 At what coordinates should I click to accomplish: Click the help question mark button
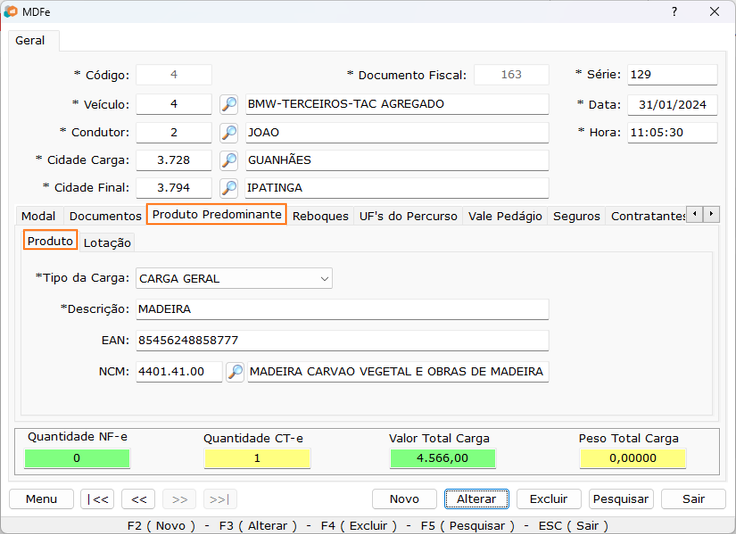point(674,12)
